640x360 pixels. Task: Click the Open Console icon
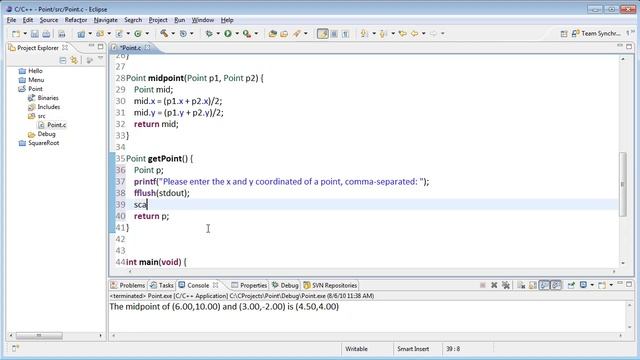(x=602, y=285)
